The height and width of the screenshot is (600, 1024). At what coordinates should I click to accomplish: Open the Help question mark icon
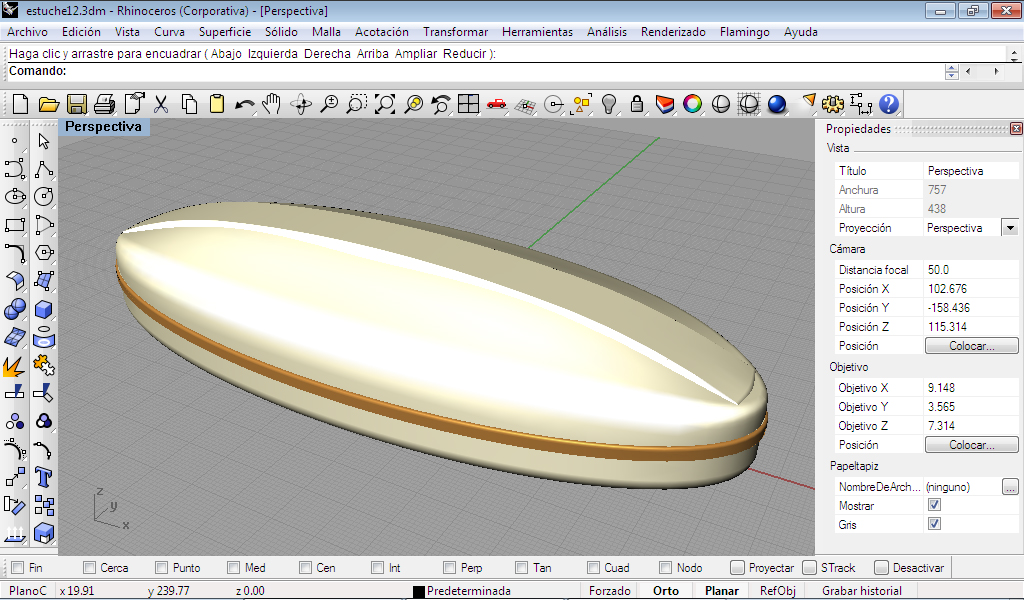point(889,104)
